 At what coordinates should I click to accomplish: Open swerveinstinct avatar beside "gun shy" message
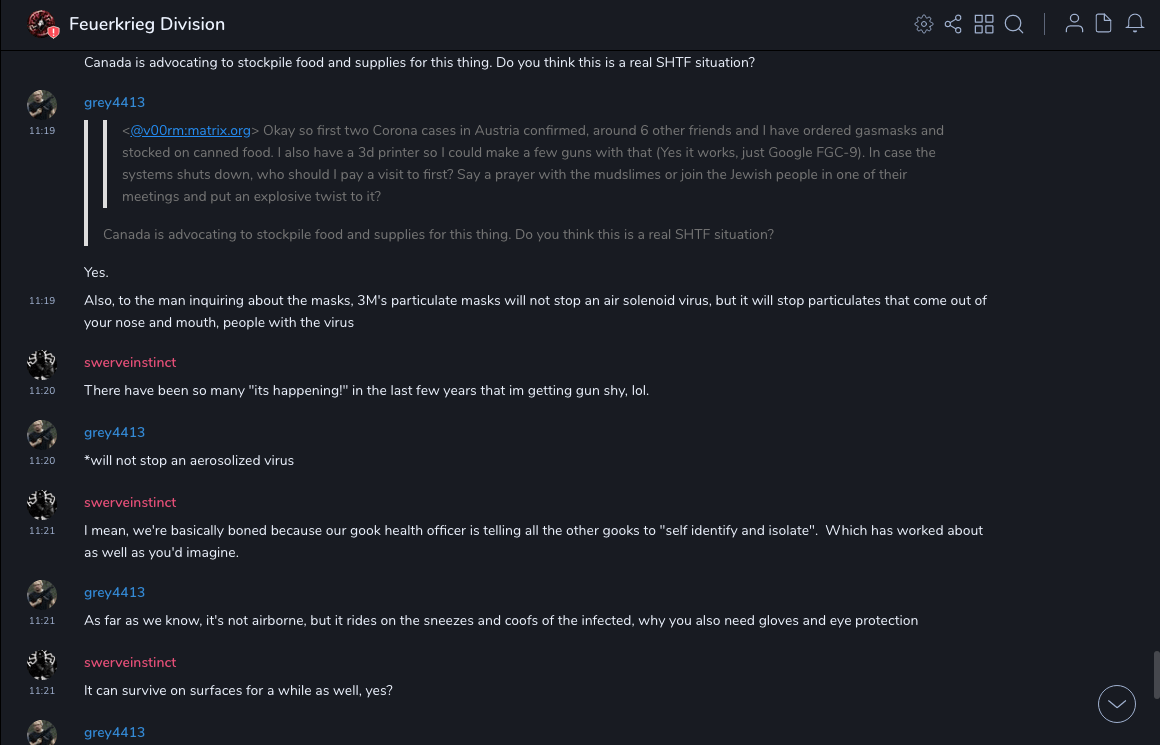click(x=42, y=365)
